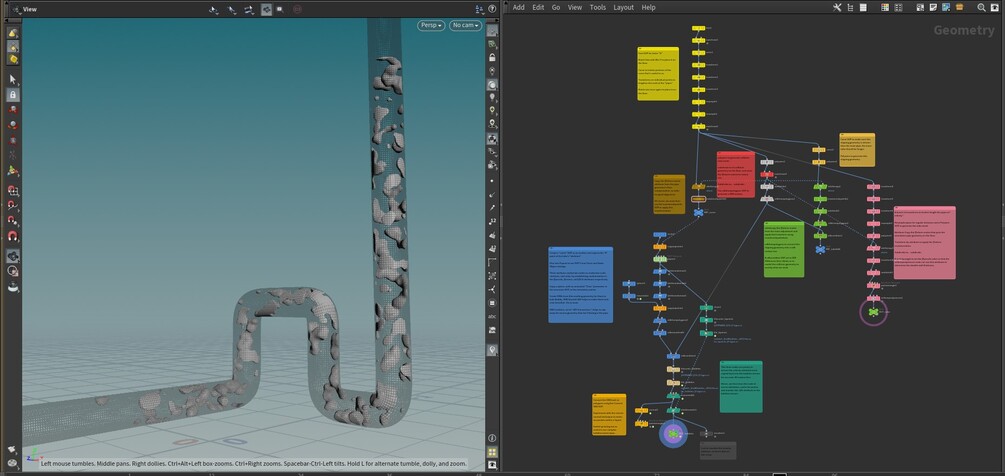Image resolution: width=1005 pixels, height=476 pixels.
Task: Select the red sticky note
Action: (x=735, y=174)
